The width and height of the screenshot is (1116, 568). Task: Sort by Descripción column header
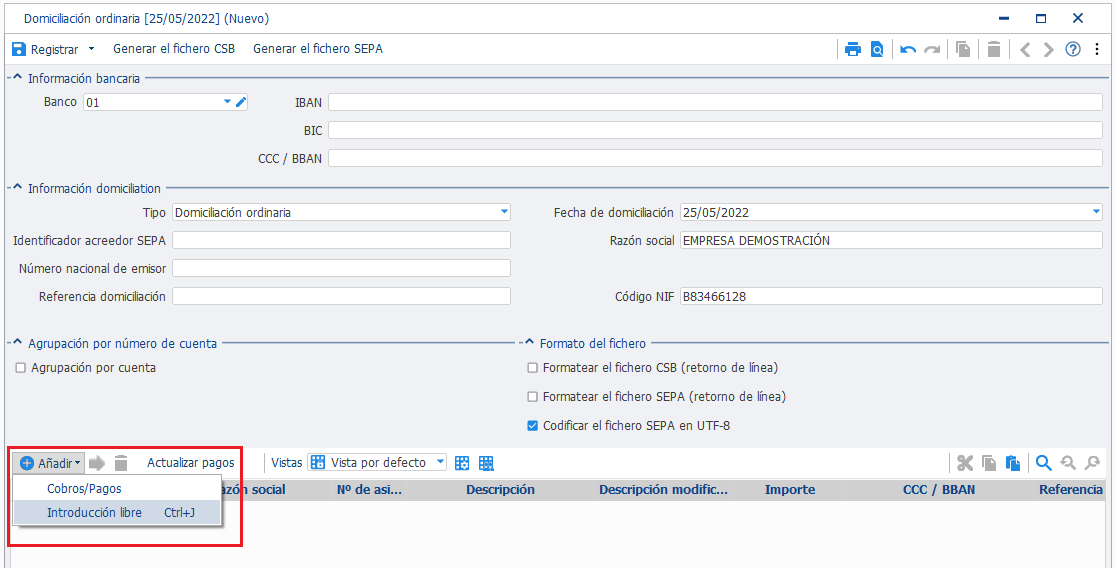click(500, 490)
